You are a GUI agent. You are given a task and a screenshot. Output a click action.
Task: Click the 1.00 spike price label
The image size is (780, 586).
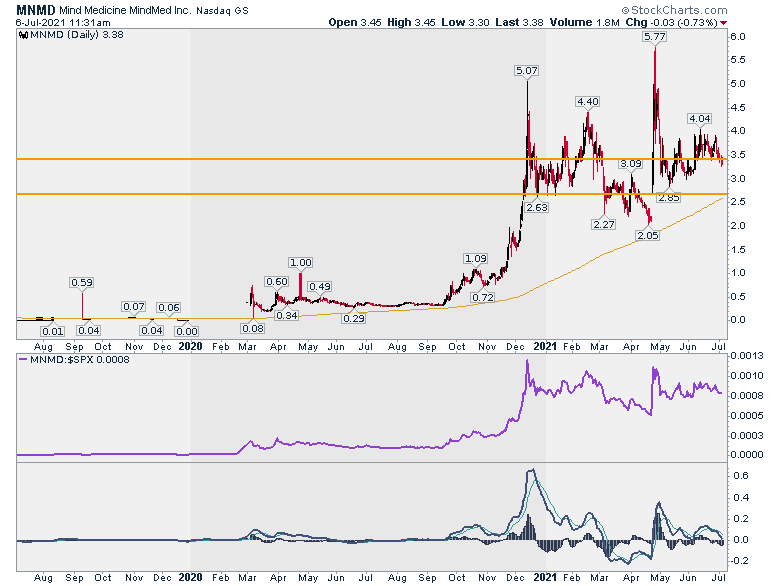(x=300, y=263)
